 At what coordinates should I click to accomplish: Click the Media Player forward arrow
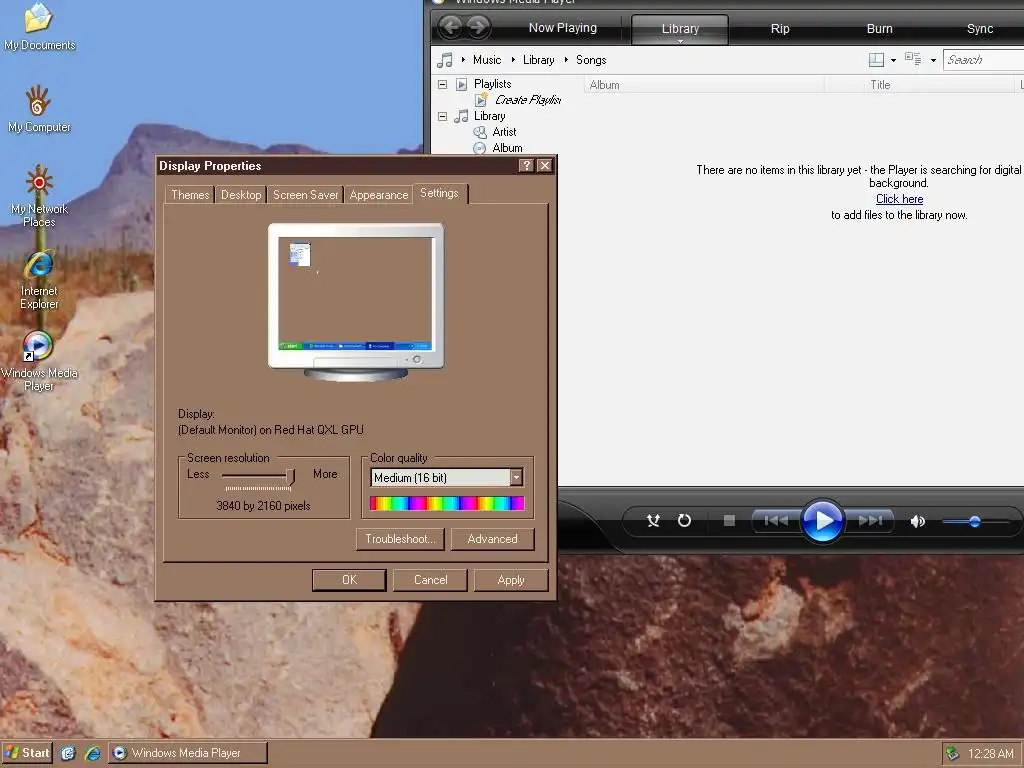478,27
